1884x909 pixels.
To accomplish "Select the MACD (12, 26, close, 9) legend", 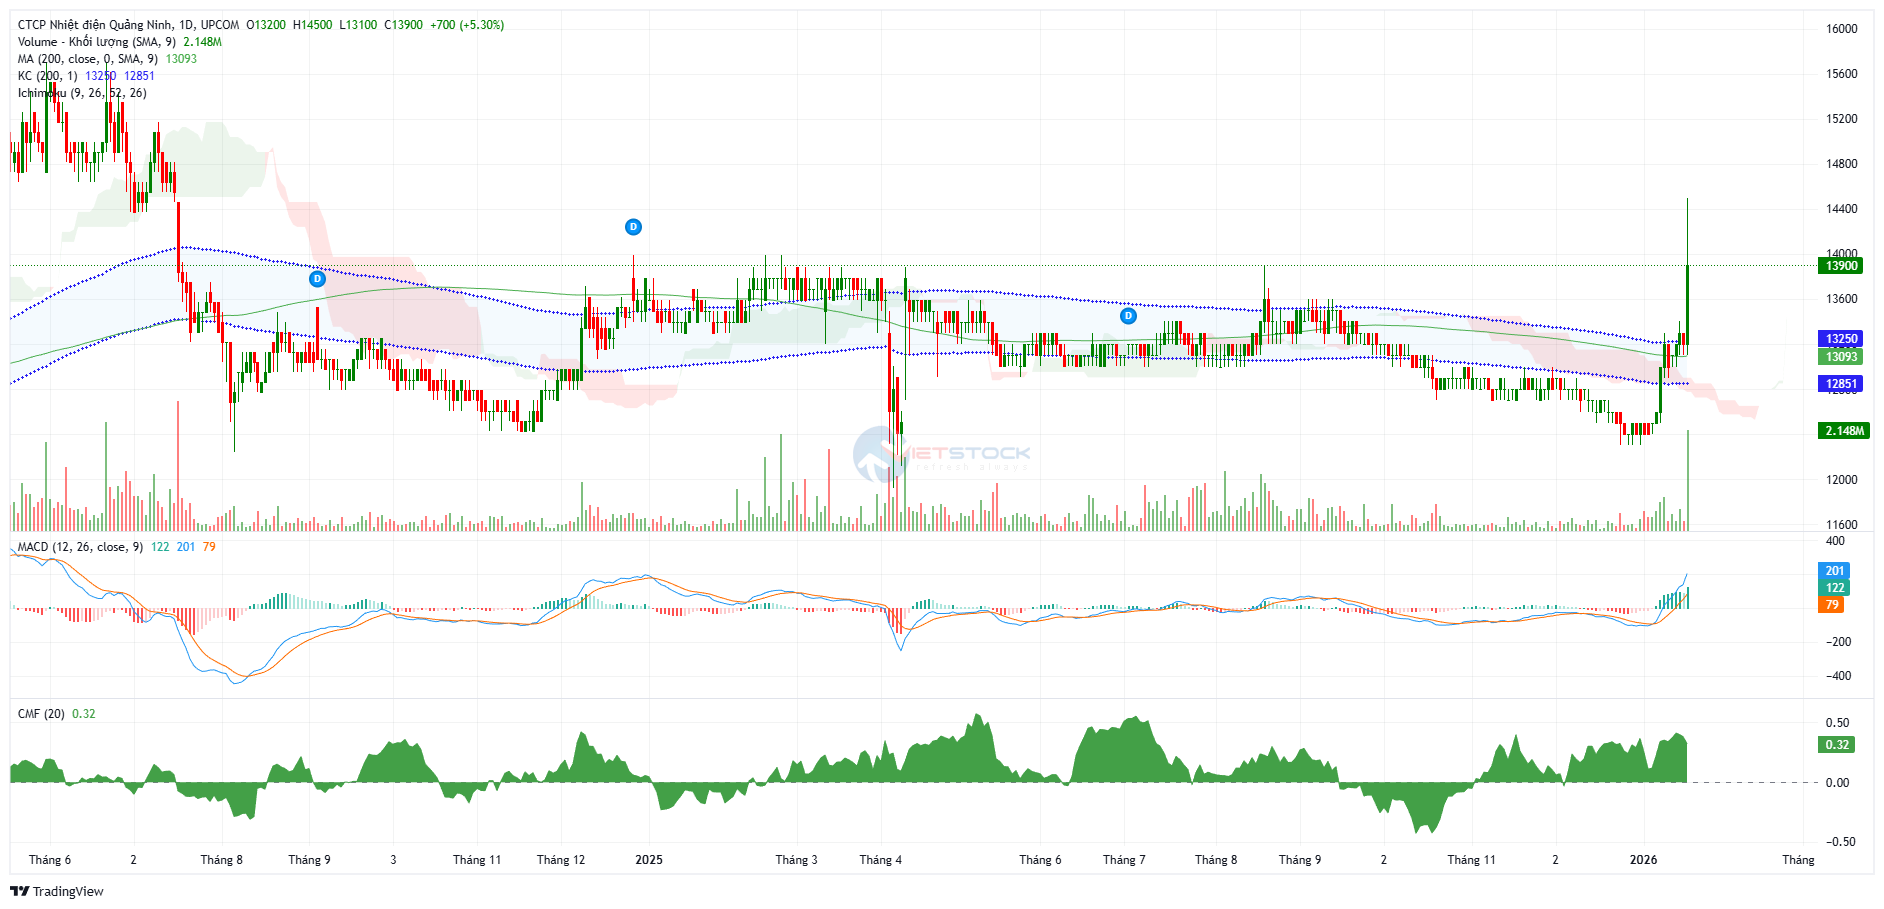I will point(80,547).
